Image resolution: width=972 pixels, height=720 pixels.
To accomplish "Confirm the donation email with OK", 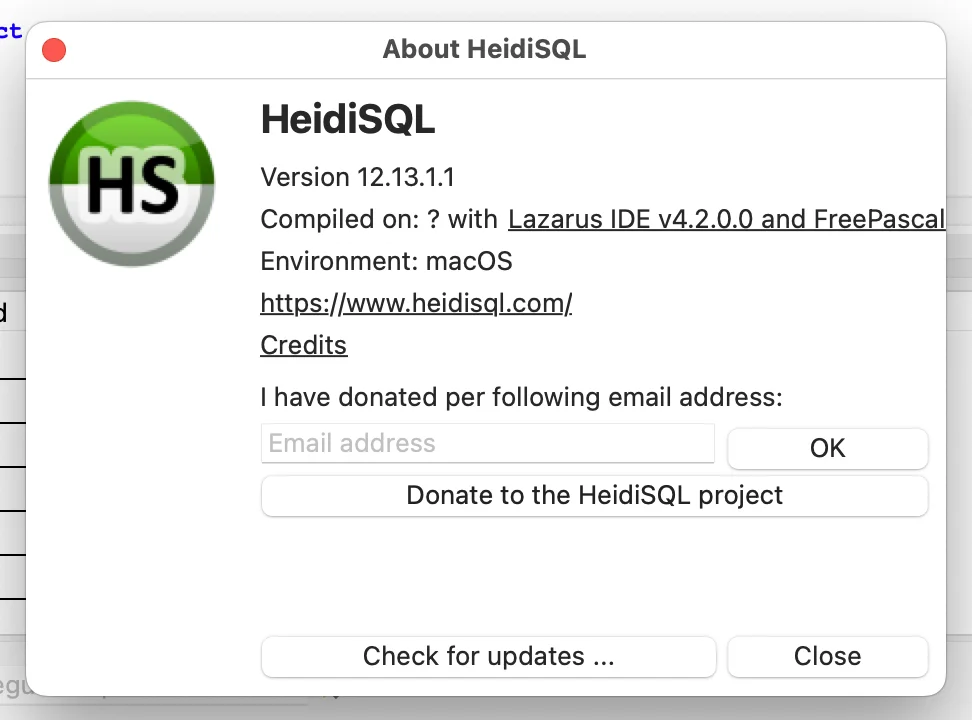I will tap(828, 448).
